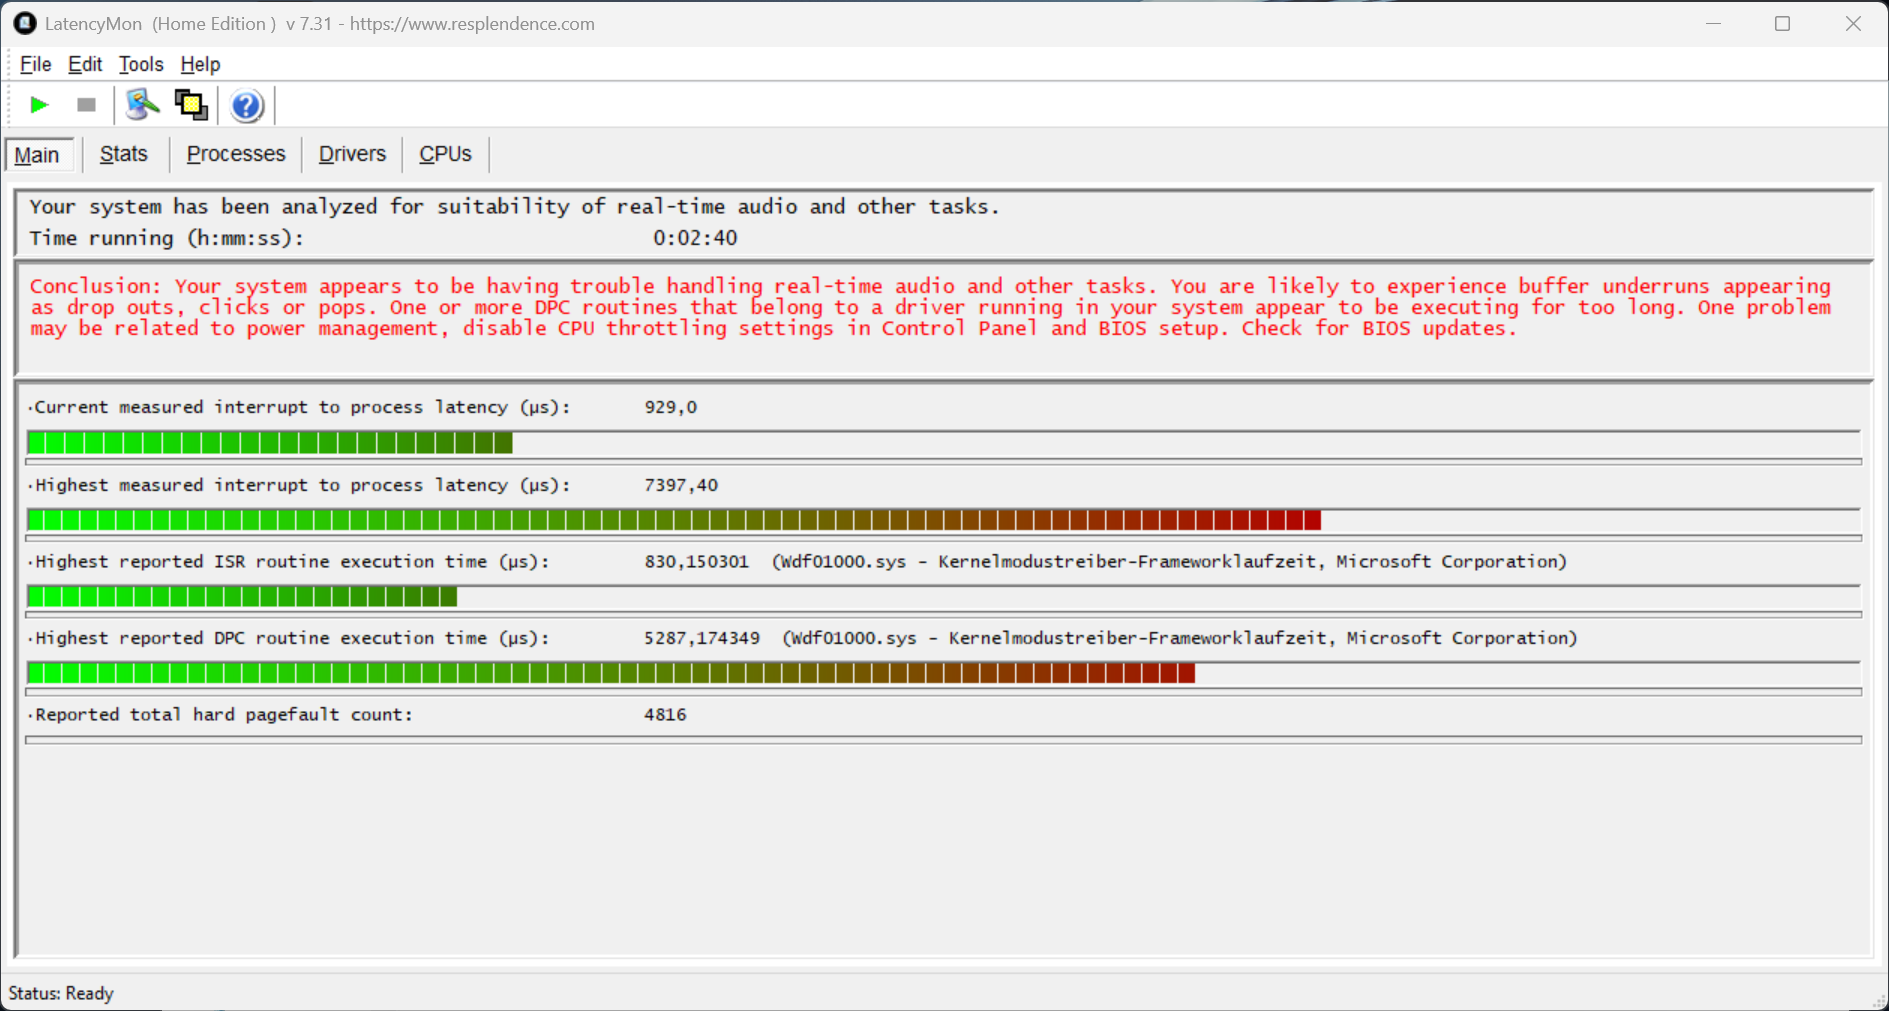Screen dimensions: 1889x1011
Task: Open the Edit menu
Action: click(x=85, y=64)
